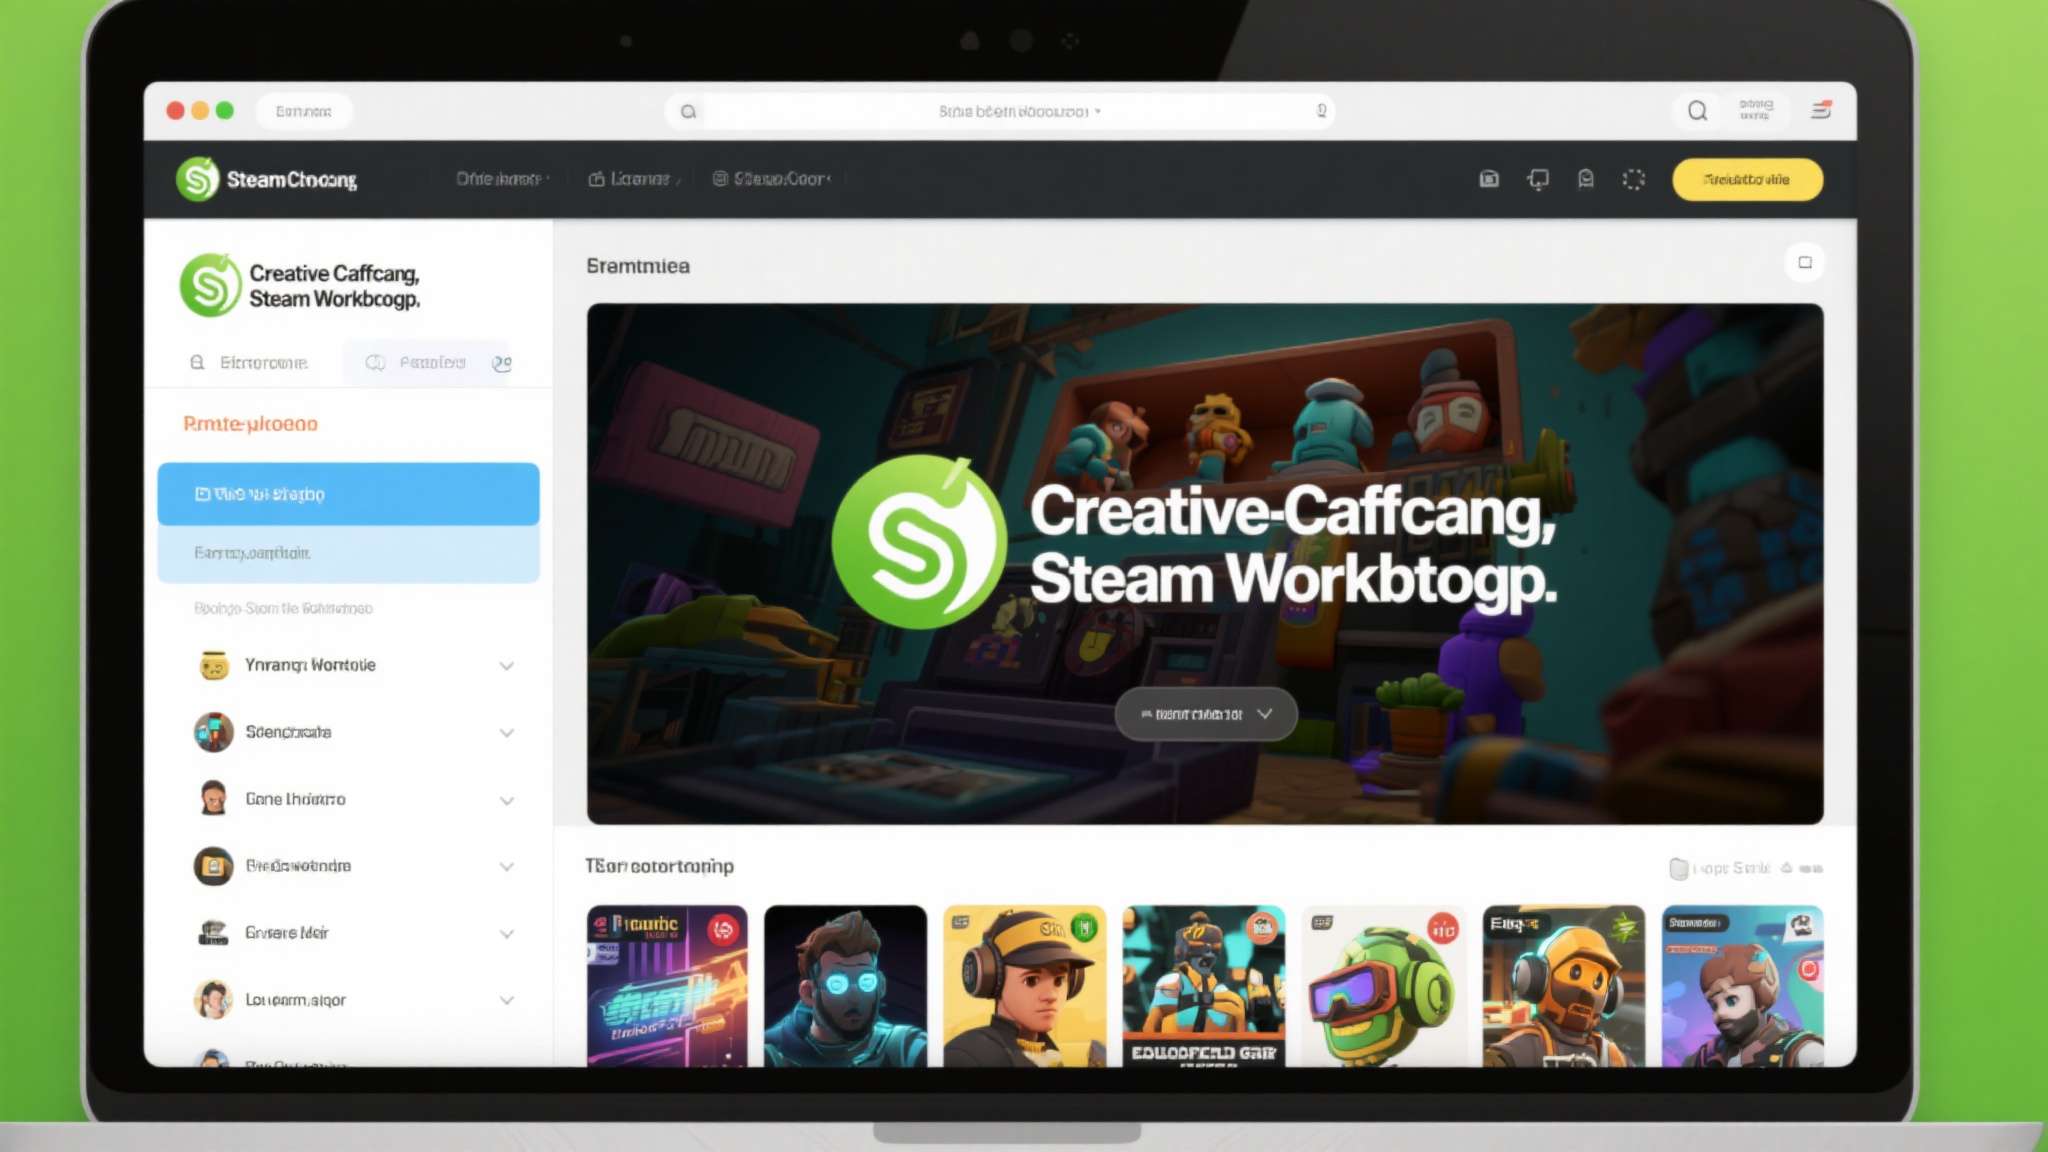Click the bookmark badge icon in dark navbar
Image resolution: width=2048 pixels, height=1152 pixels.
(1586, 179)
